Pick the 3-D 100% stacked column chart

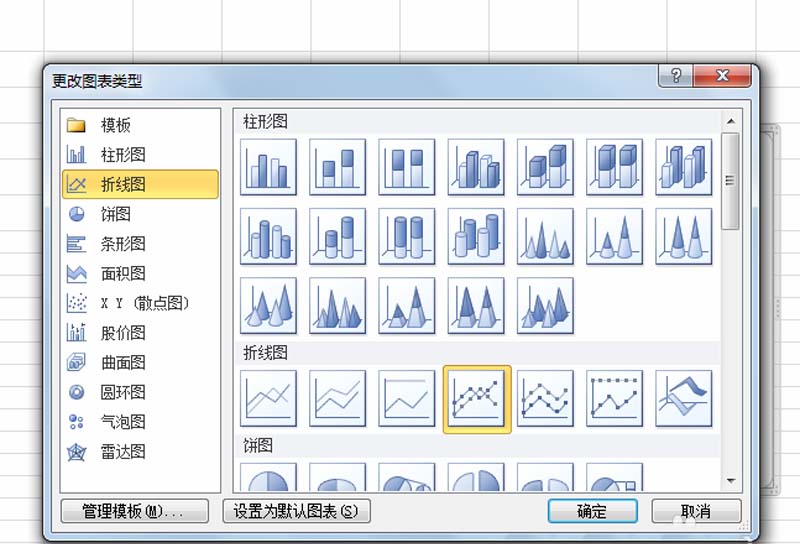614,167
